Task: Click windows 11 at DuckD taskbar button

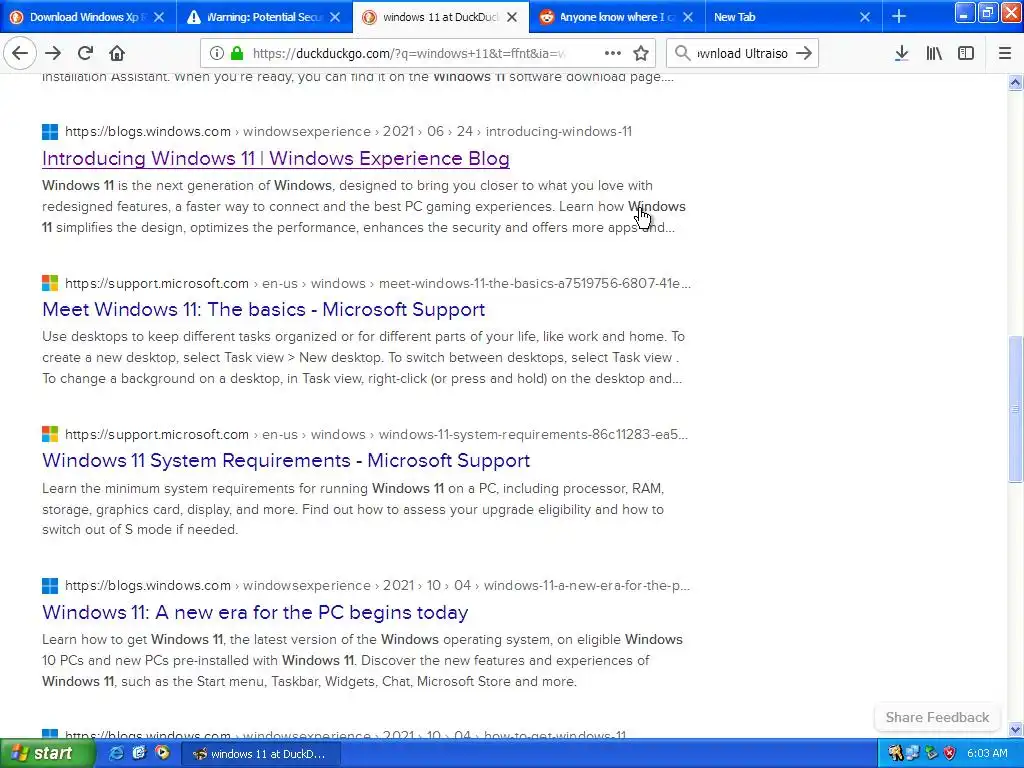Action: tap(260, 754)
